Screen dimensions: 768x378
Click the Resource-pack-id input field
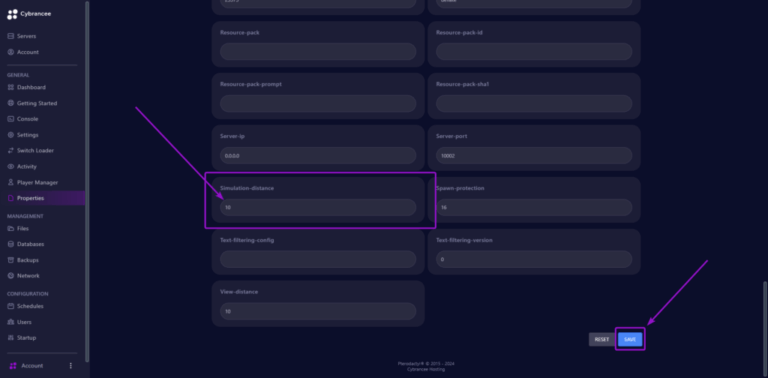tap(534, 51)
